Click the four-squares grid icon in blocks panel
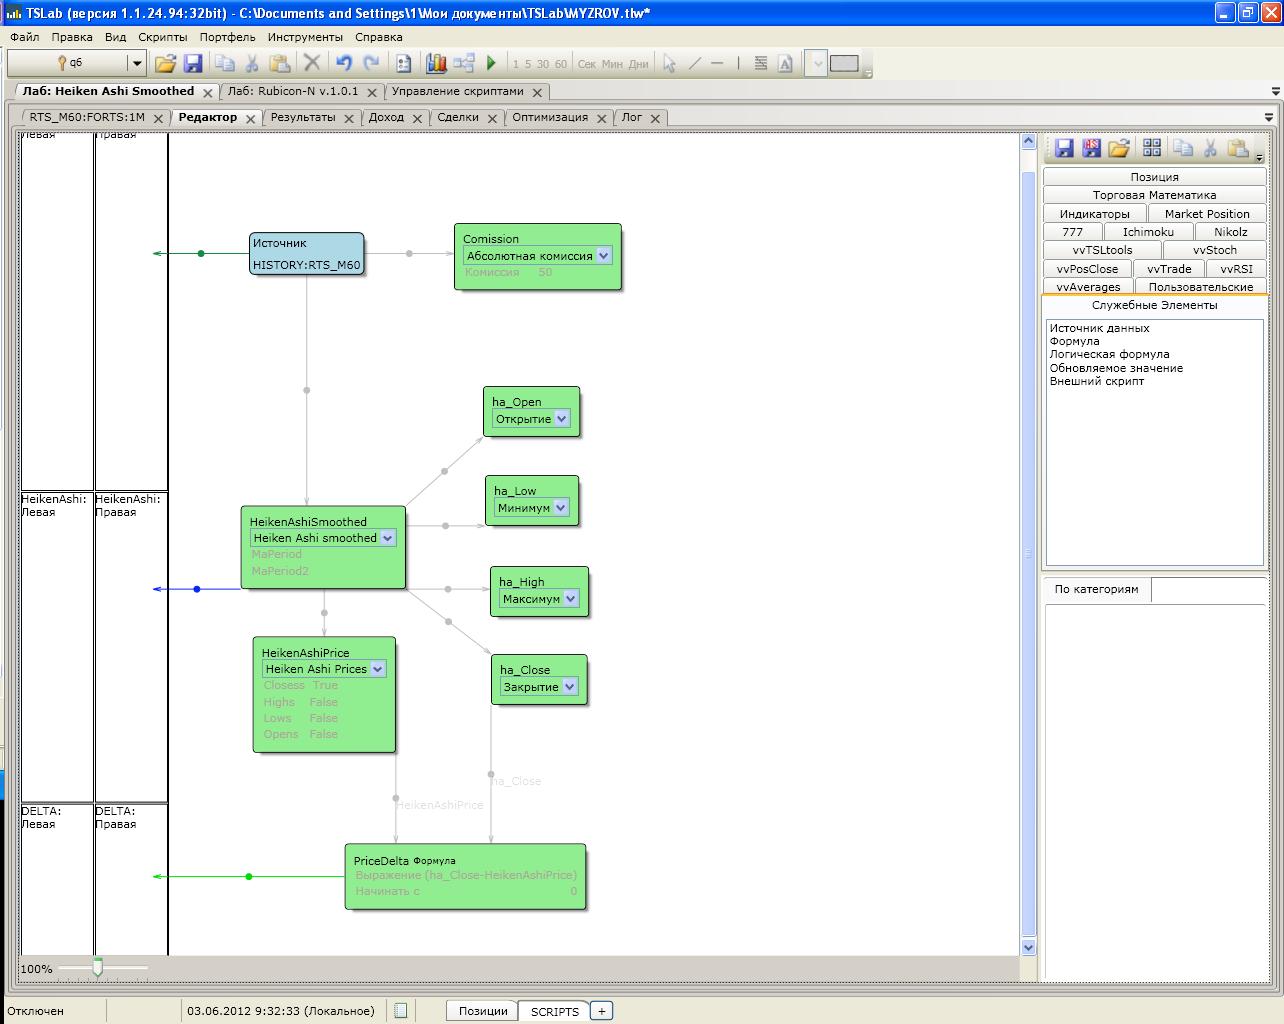Screen dimensions: 1284x1024 coord(1152,148)
